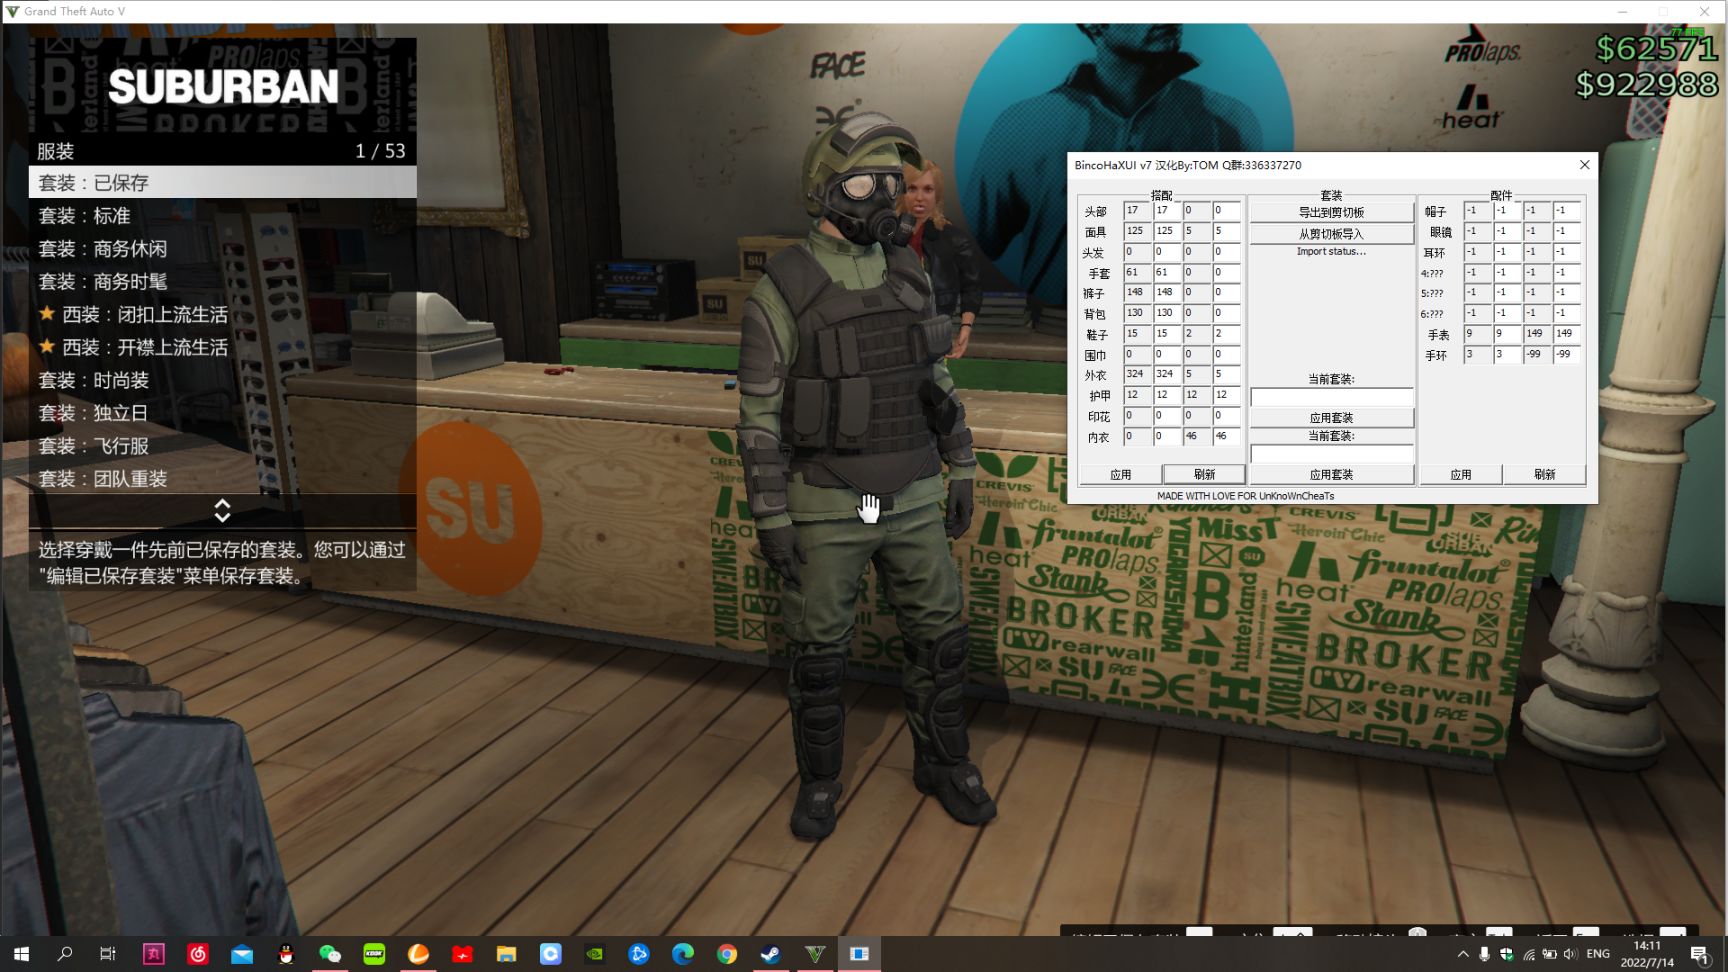Click microphone tray icon

coord(1484,954)
